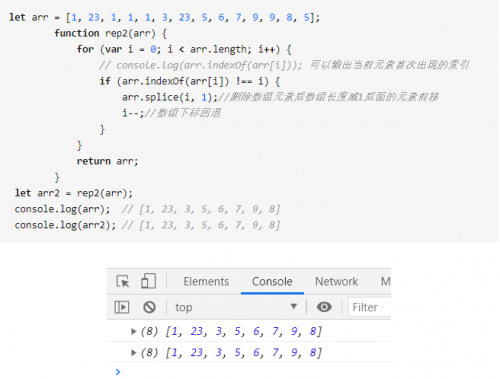Viewport: 500px width, 379px height.
Task: Focus the console Filter field
Action: click(x=370, y=307)
